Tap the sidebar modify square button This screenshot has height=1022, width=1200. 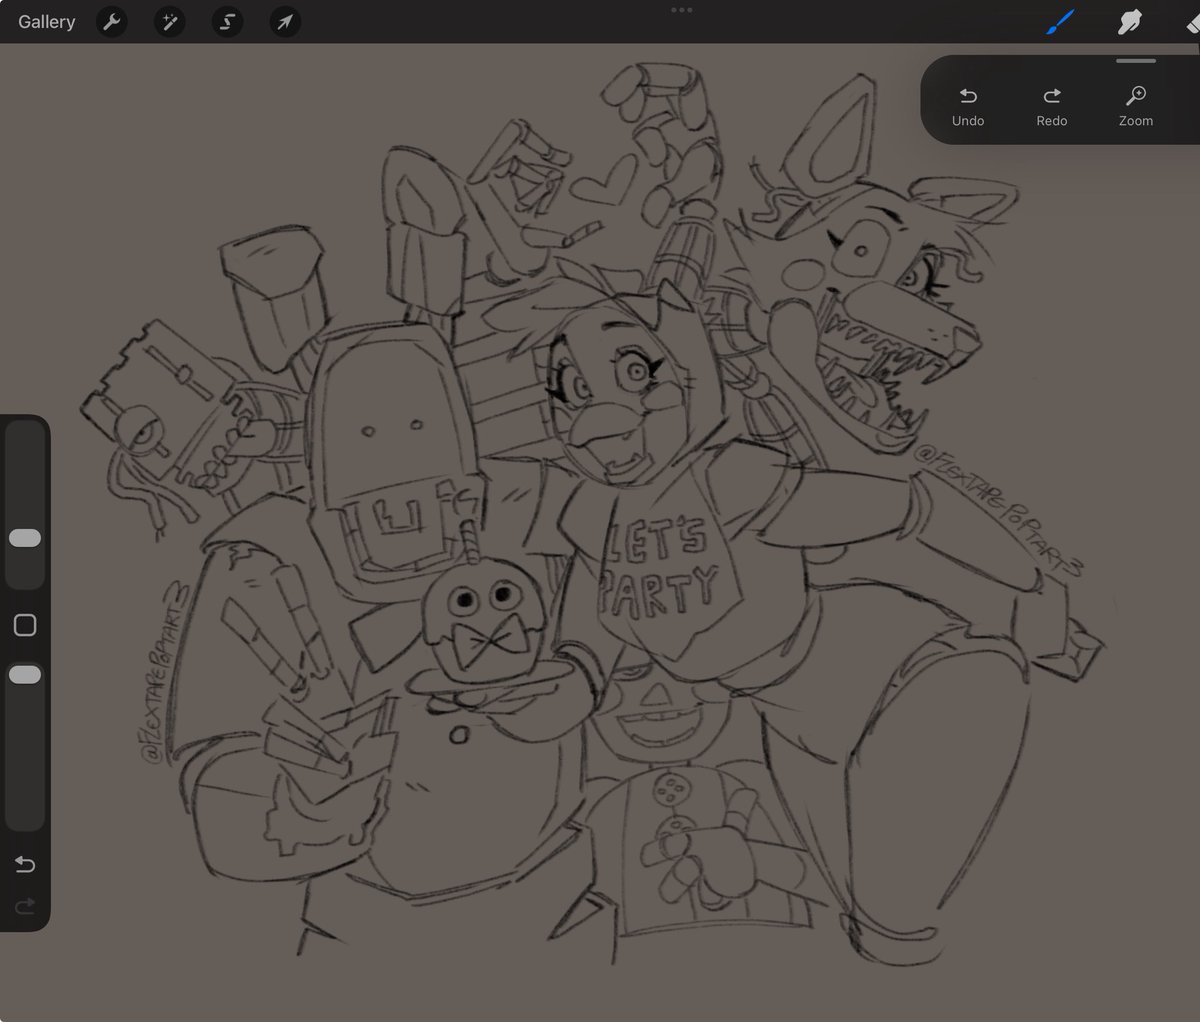[25, 625]
